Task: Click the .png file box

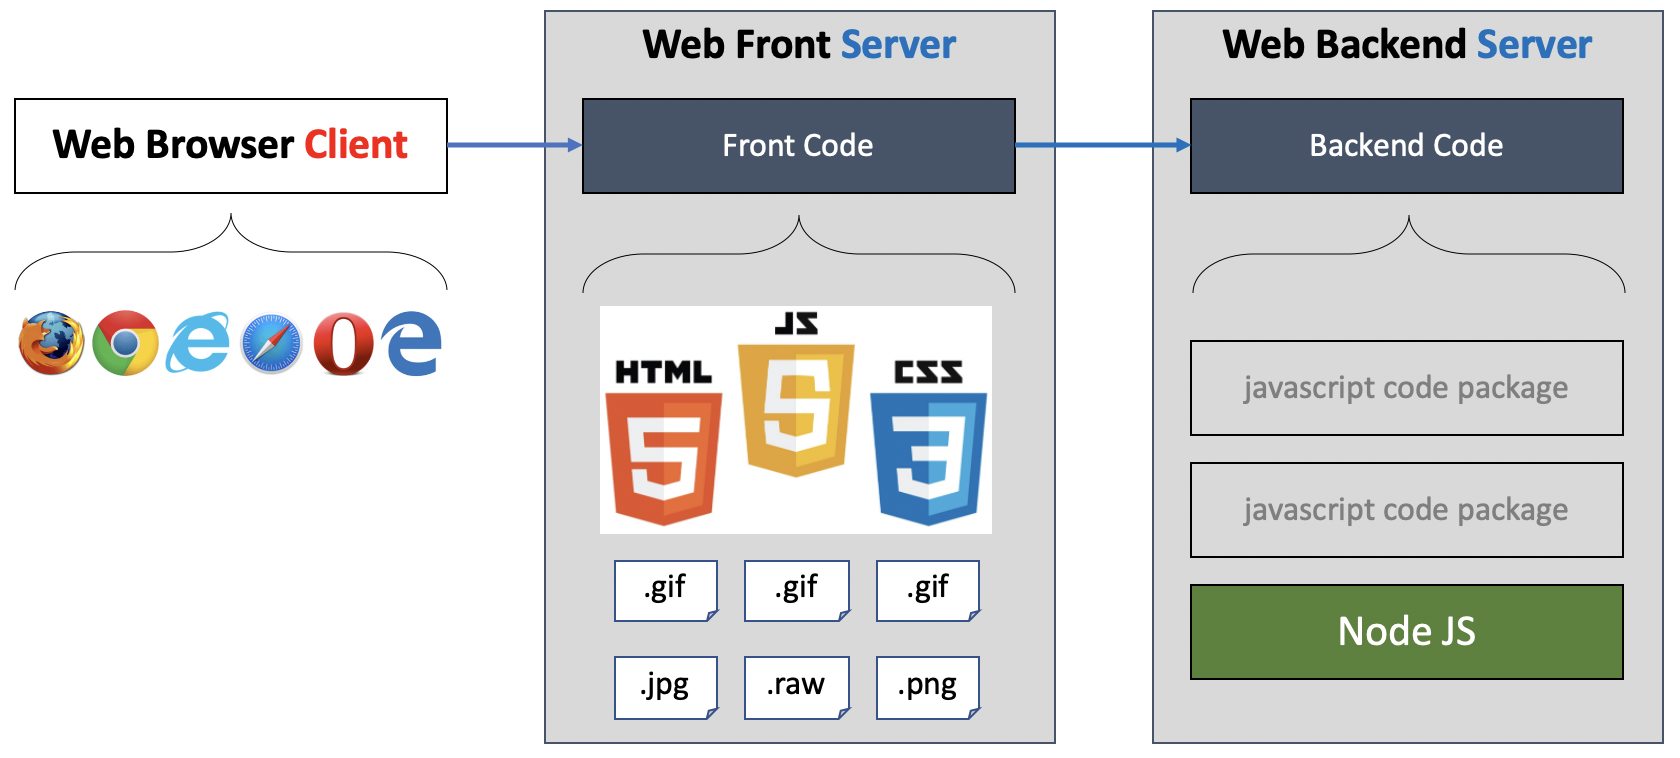Action: coord(928,688)
